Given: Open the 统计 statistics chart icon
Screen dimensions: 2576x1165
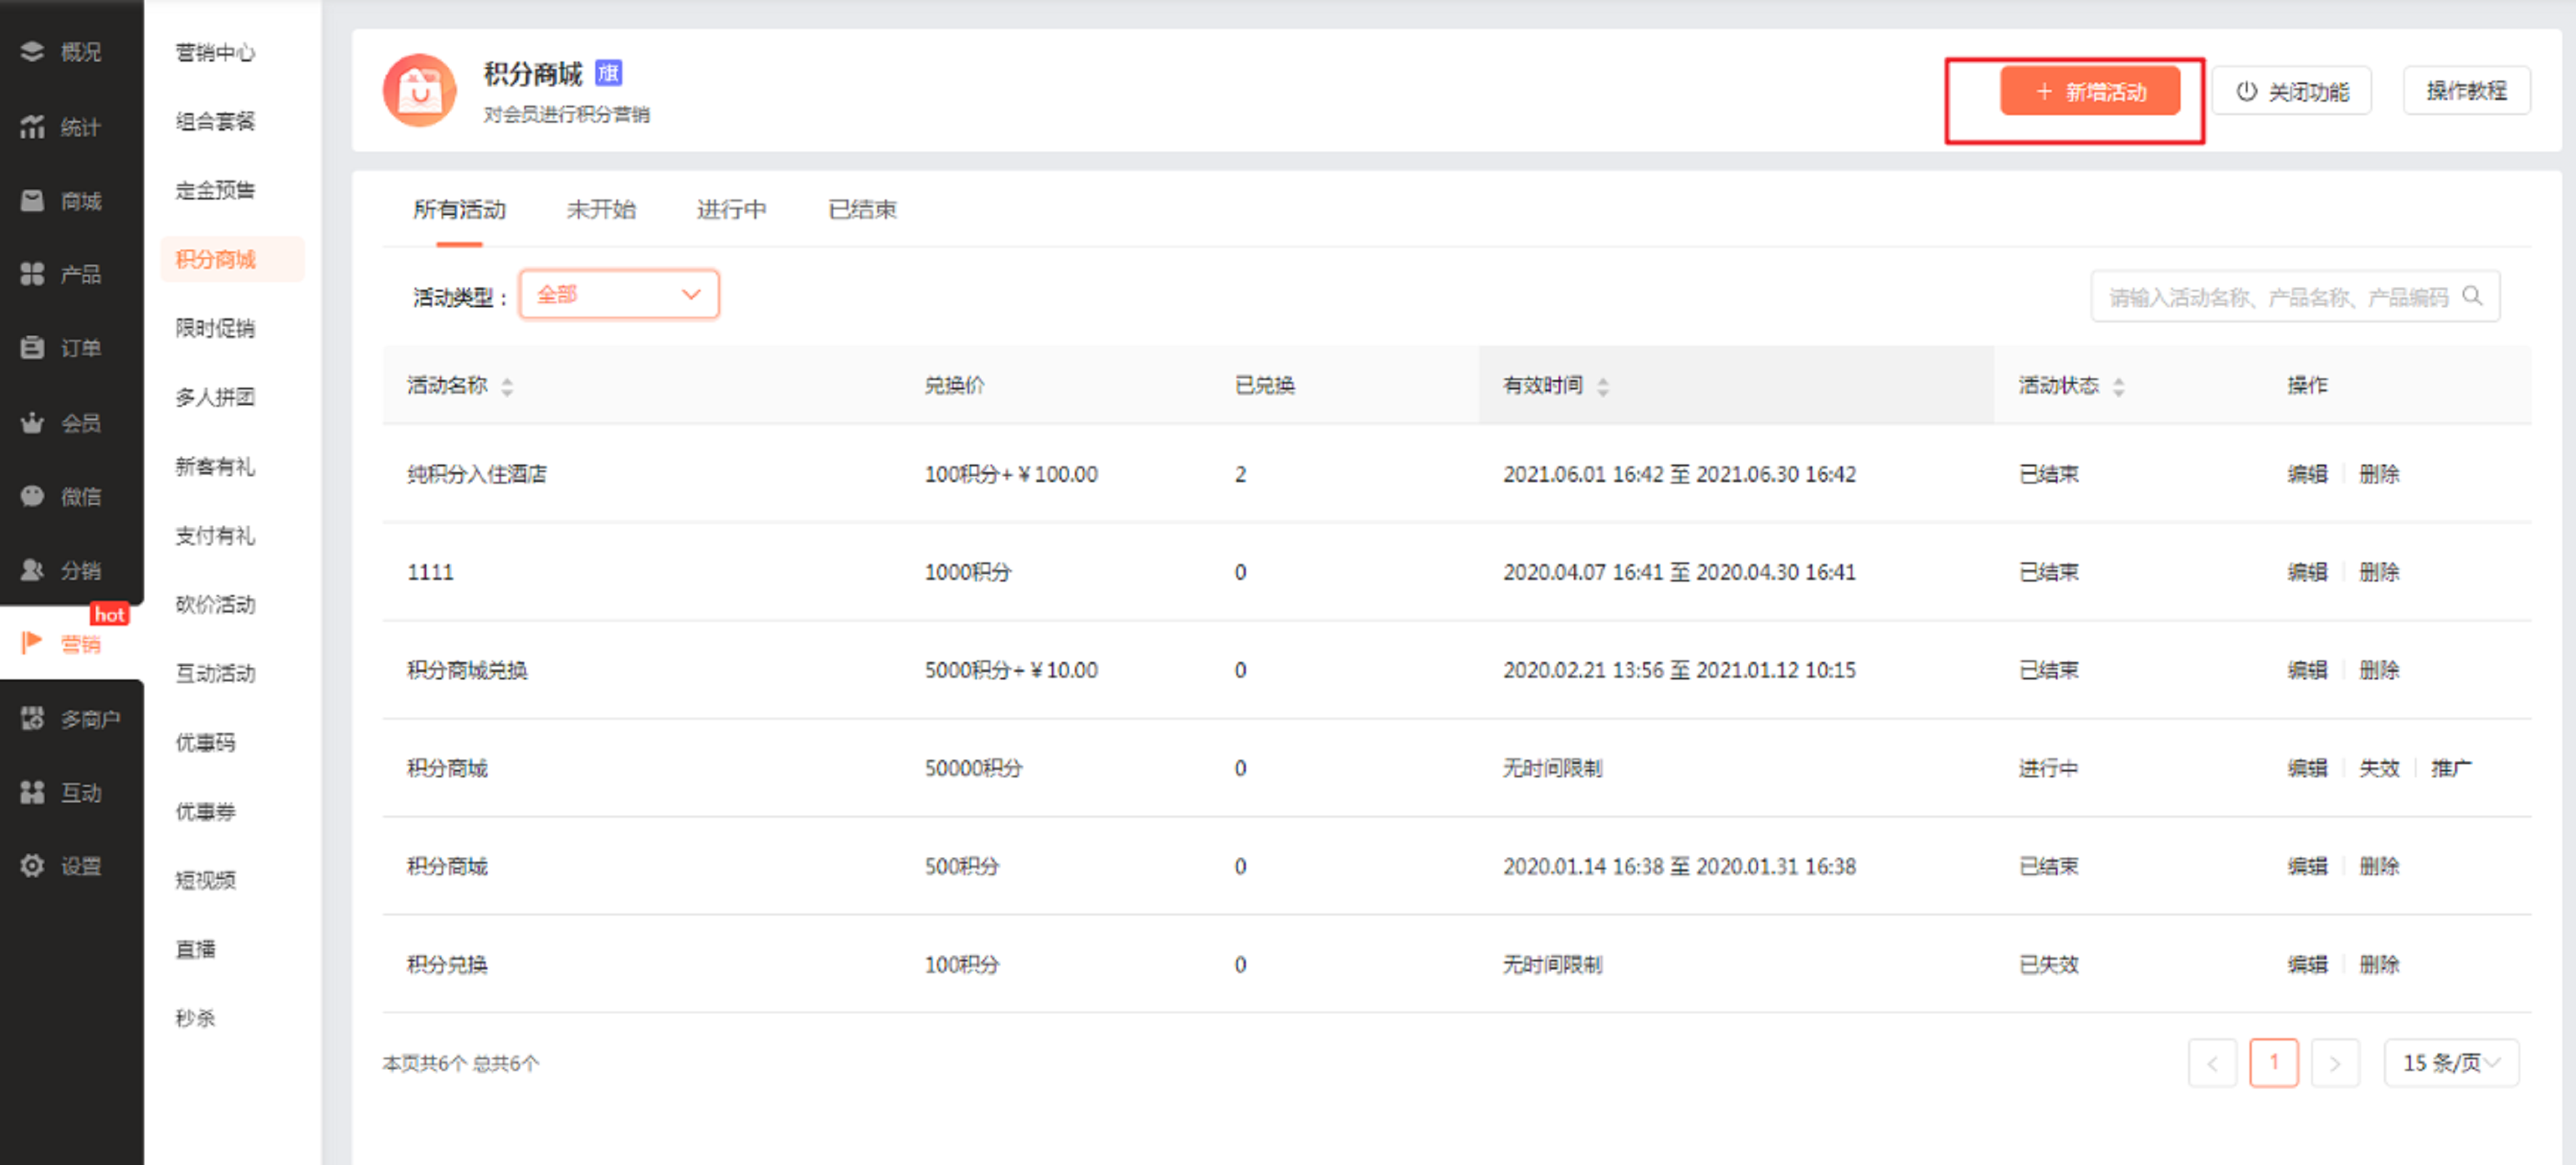Looking at the screenshot, I should click(32, 126).
